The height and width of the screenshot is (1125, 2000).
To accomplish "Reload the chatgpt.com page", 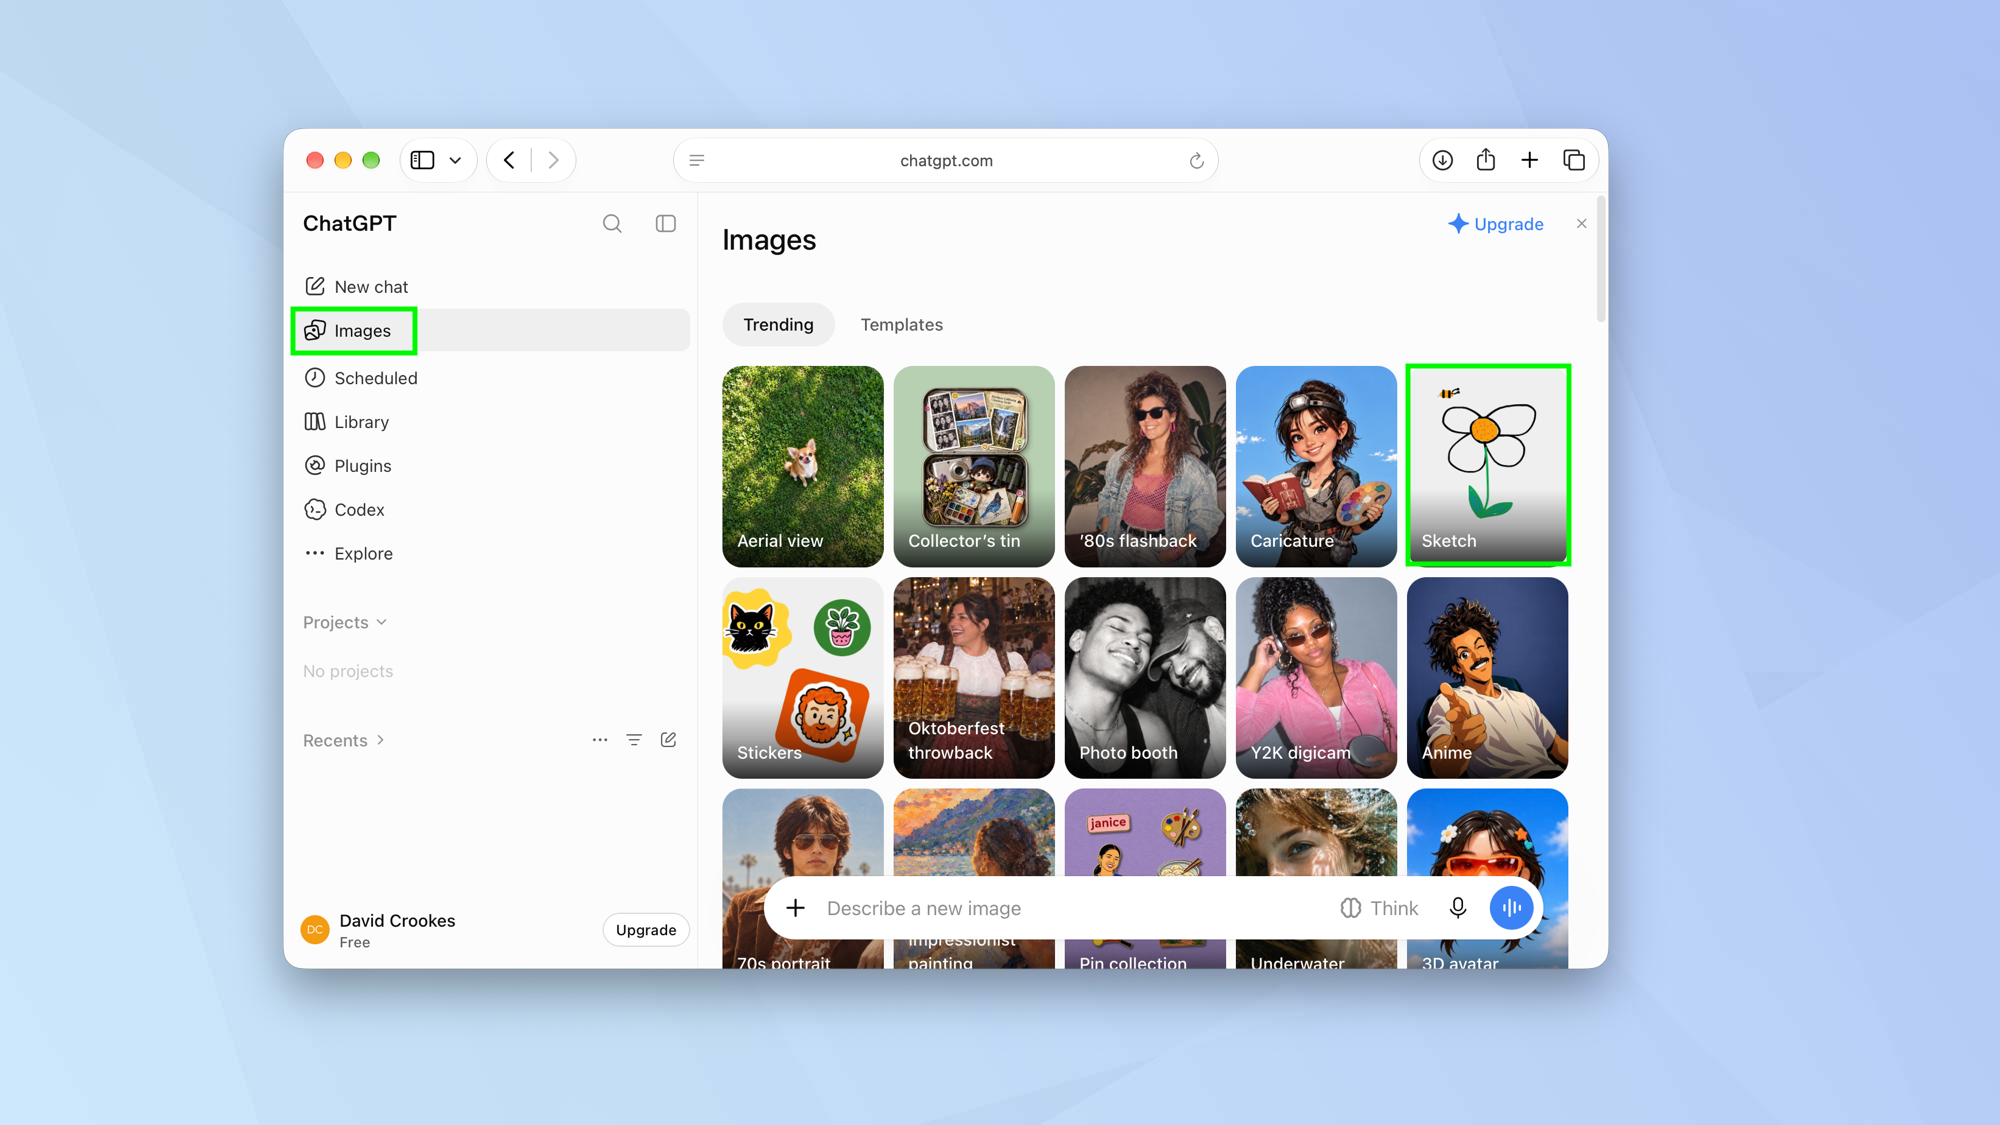I will click(x=1196, y=161).
